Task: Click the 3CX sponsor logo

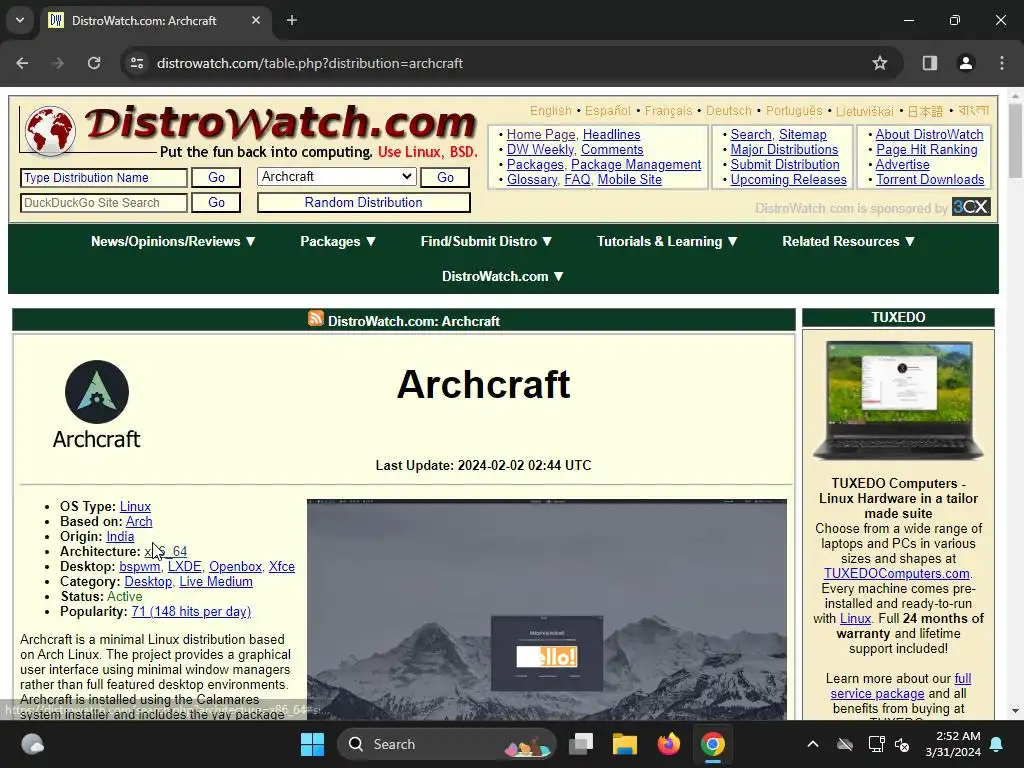Action: [971, 207]
